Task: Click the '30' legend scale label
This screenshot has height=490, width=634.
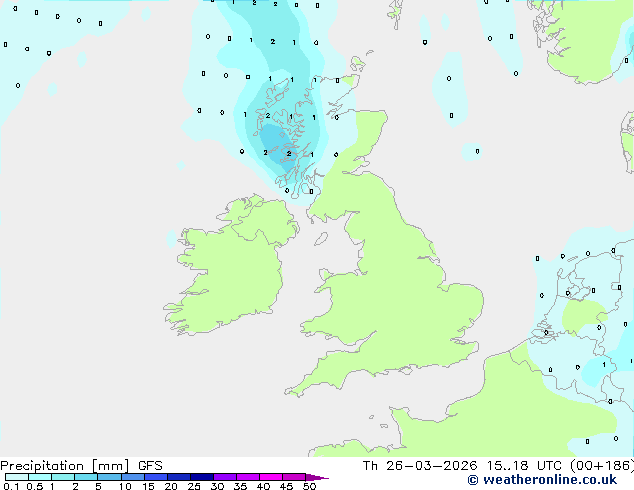Action: (x=217, y=486)
